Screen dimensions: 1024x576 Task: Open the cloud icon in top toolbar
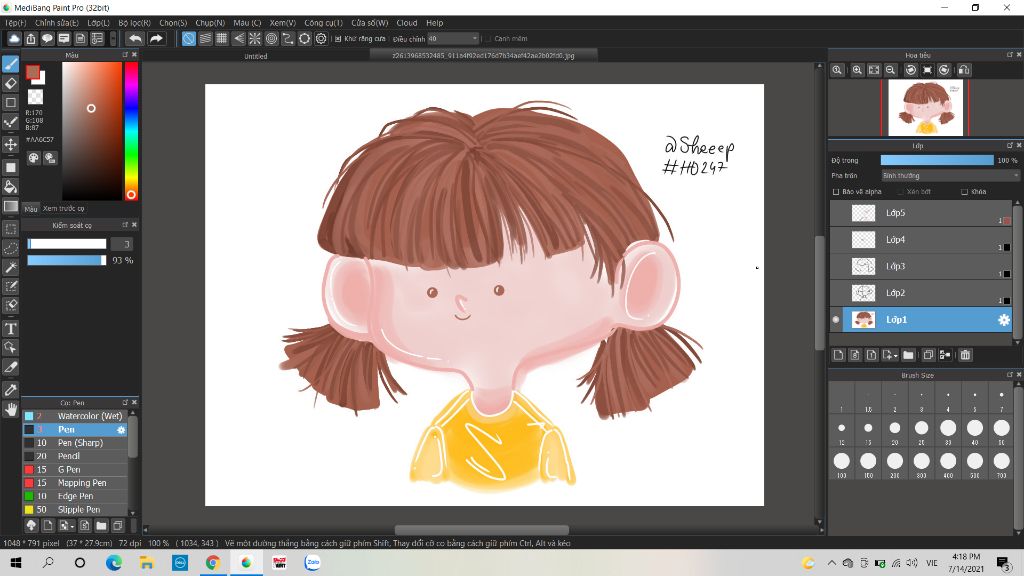click(x=14, y=39)
